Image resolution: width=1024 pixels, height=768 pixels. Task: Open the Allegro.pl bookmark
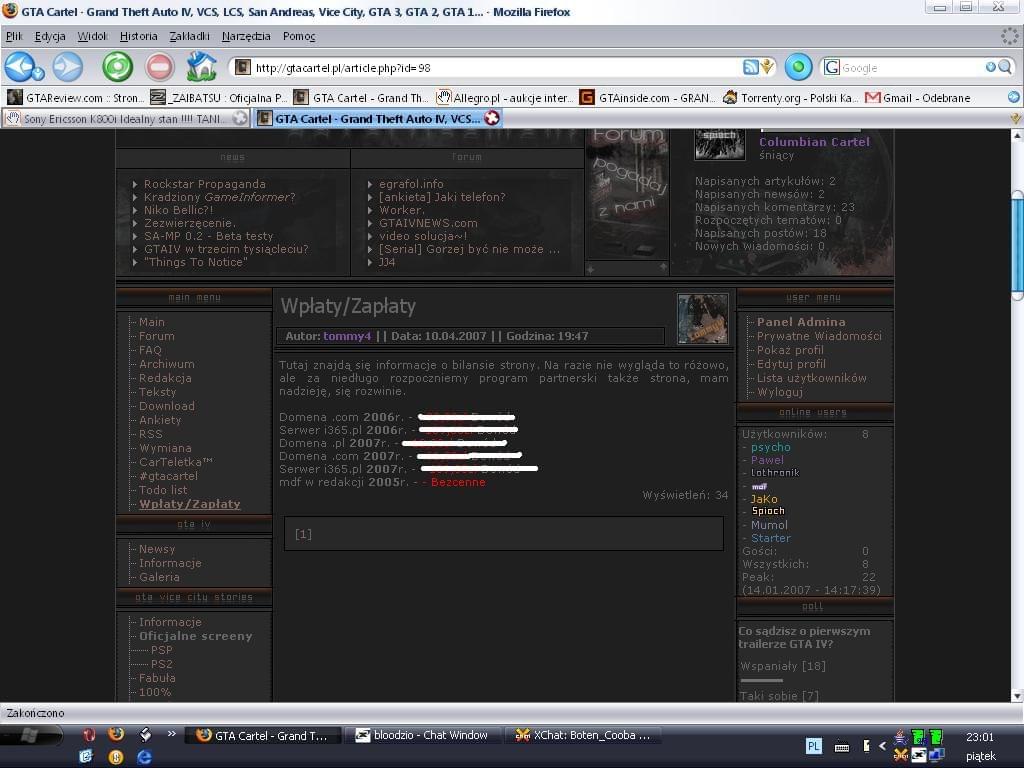tap(505, 98)
